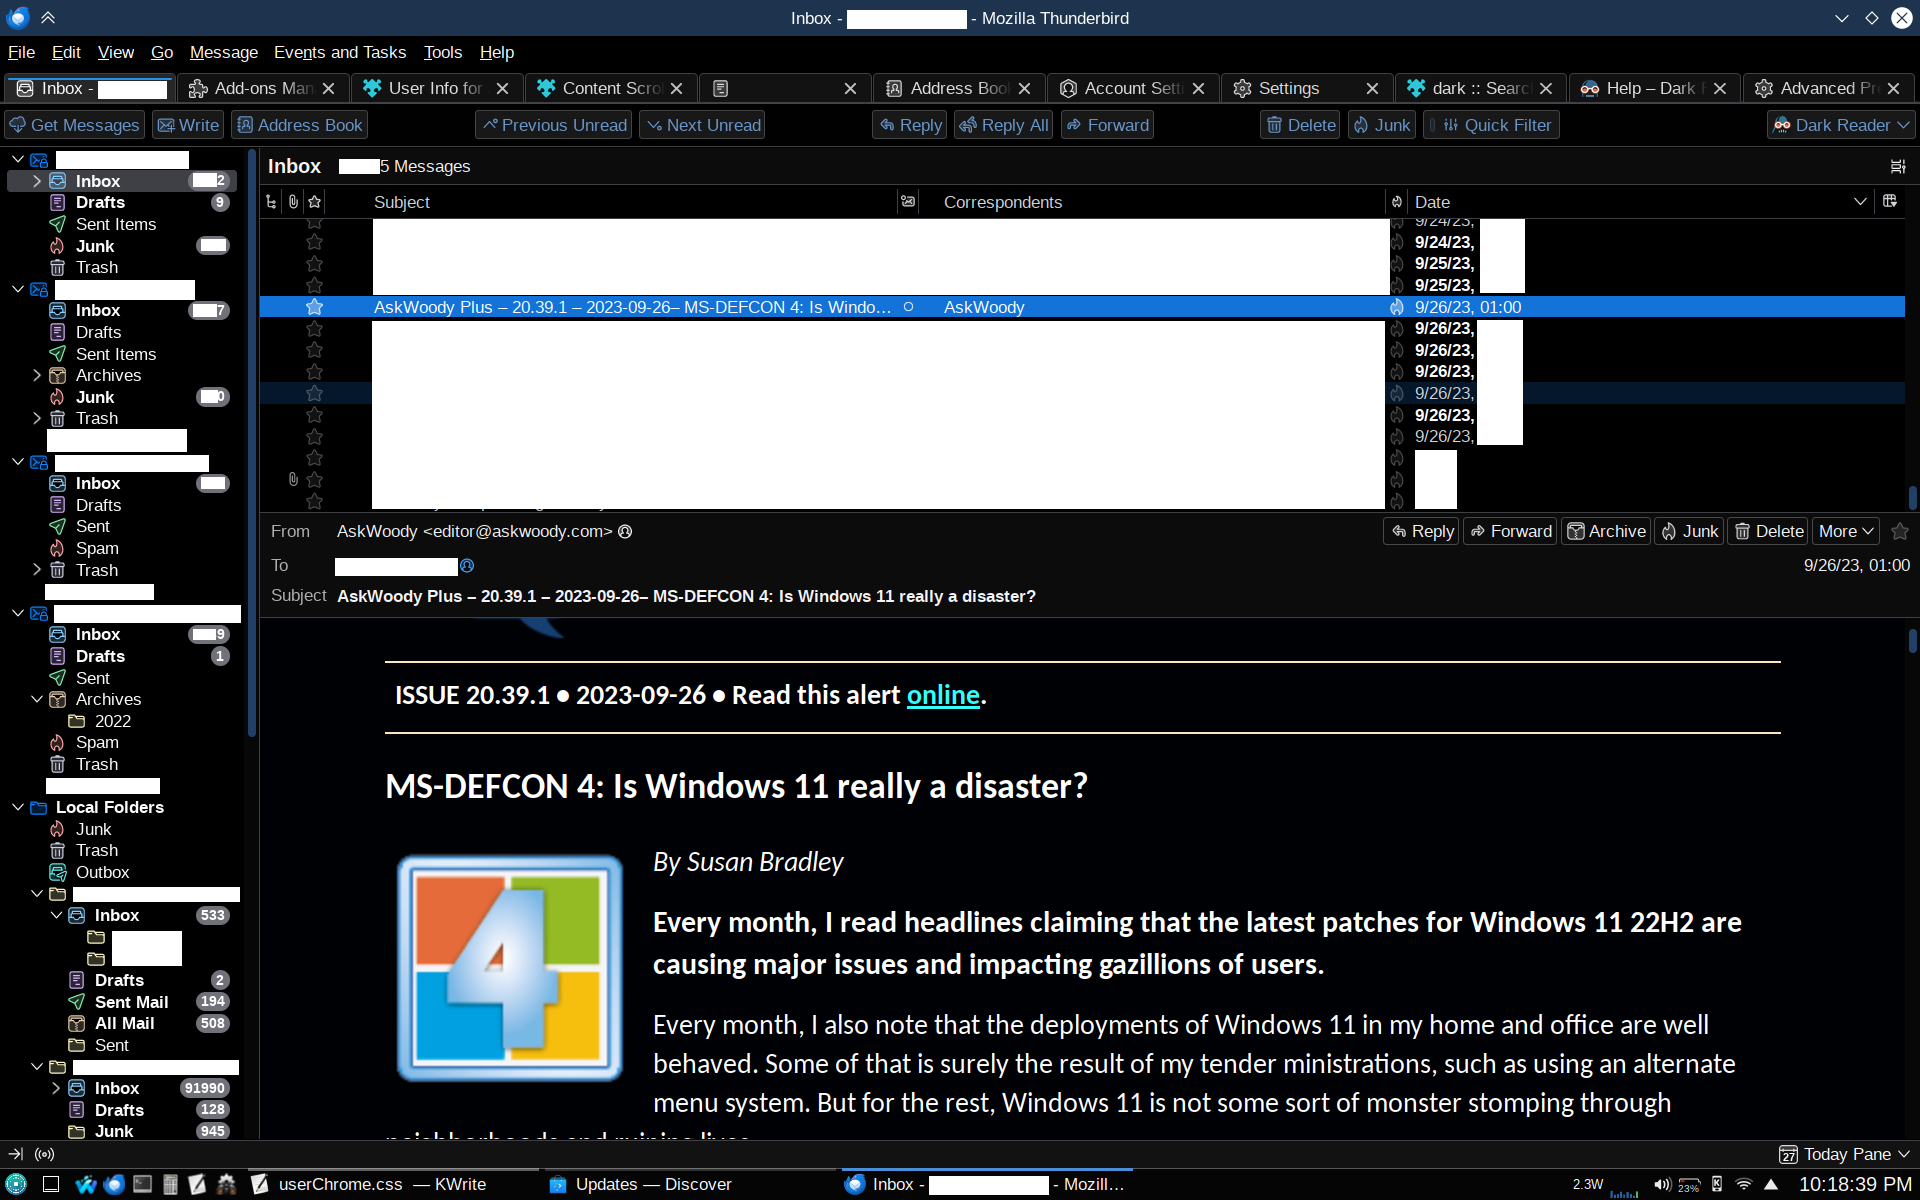Open the More actions dropdown
The height and width of the screenshot is (1200, 1920).
(x=1845, y=531)
